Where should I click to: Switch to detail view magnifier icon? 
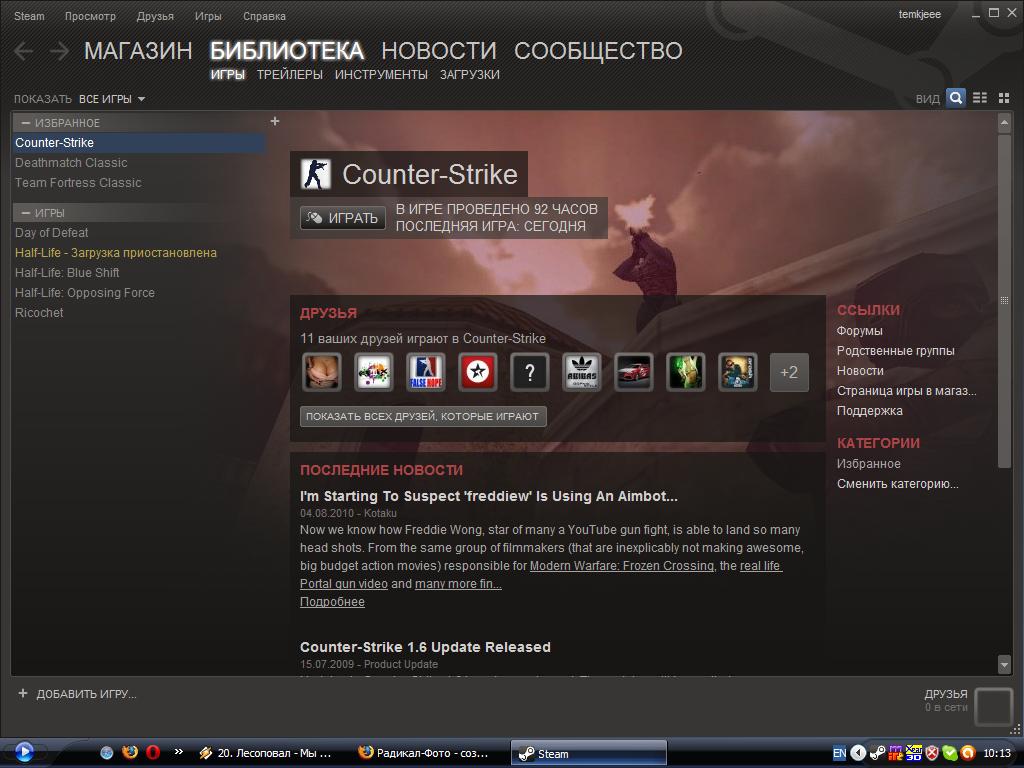[955, 98]
